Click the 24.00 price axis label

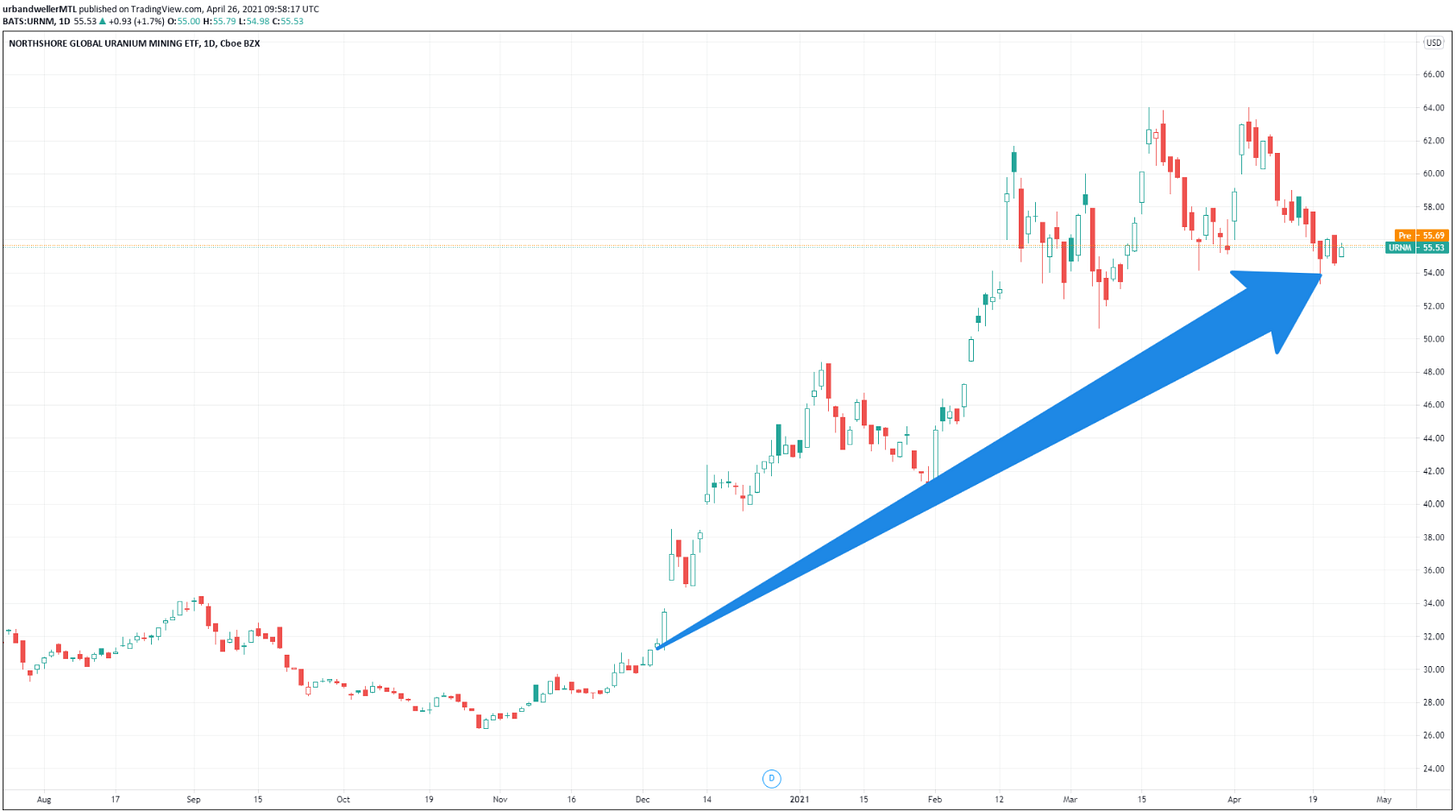[x=1433, y=768]
